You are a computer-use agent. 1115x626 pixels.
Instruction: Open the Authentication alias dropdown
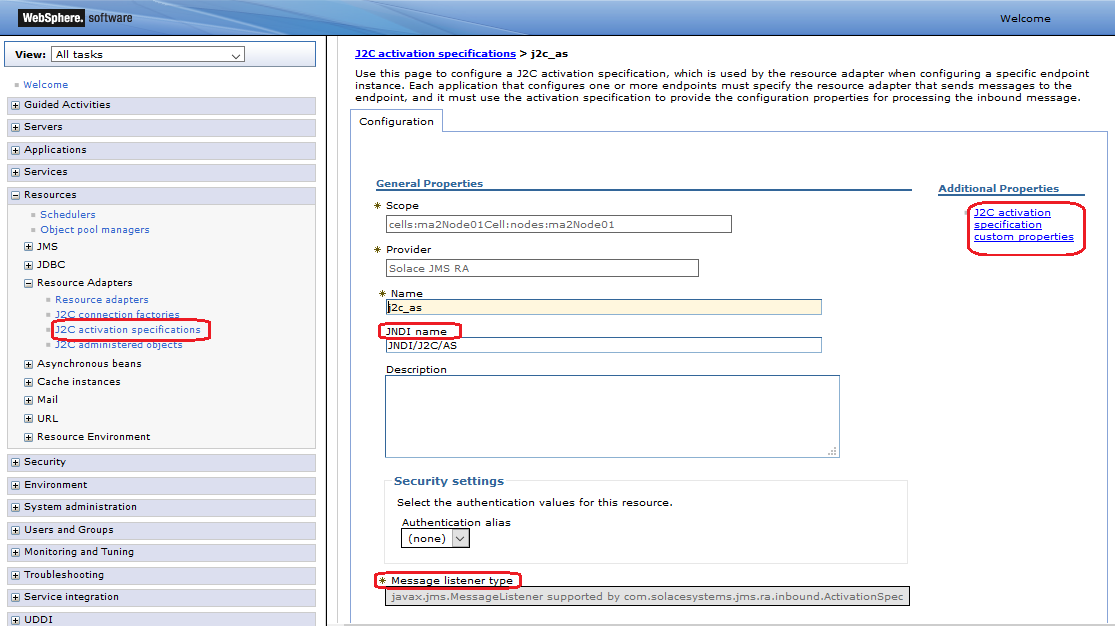(x=435, y=538)
